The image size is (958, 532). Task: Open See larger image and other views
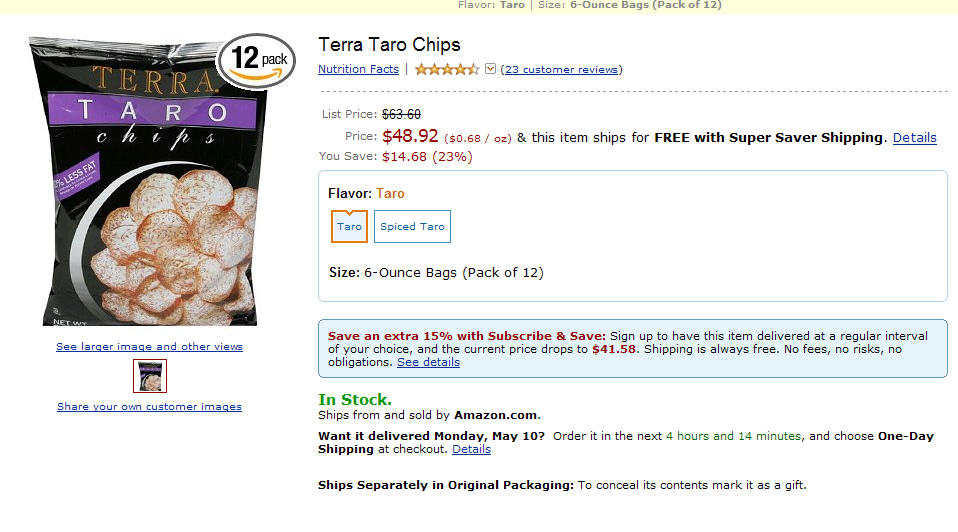[x=149, y=346]
